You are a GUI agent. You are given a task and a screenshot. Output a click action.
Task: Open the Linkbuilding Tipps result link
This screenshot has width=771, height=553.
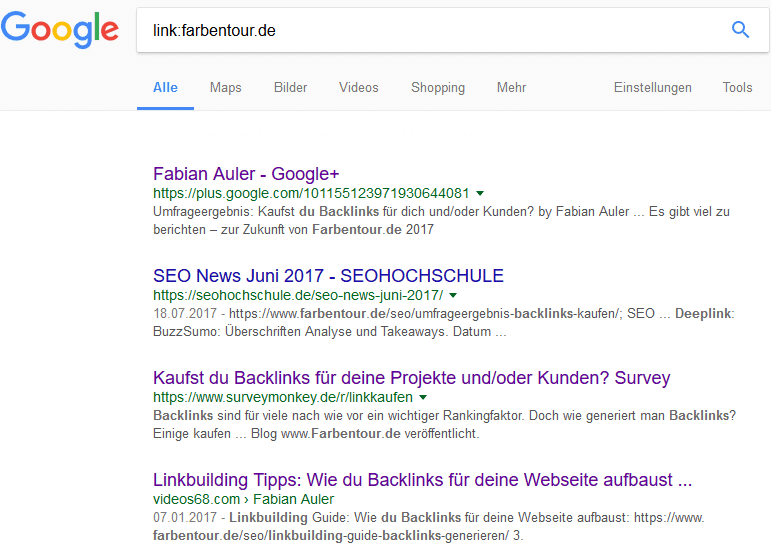point(422,480)
